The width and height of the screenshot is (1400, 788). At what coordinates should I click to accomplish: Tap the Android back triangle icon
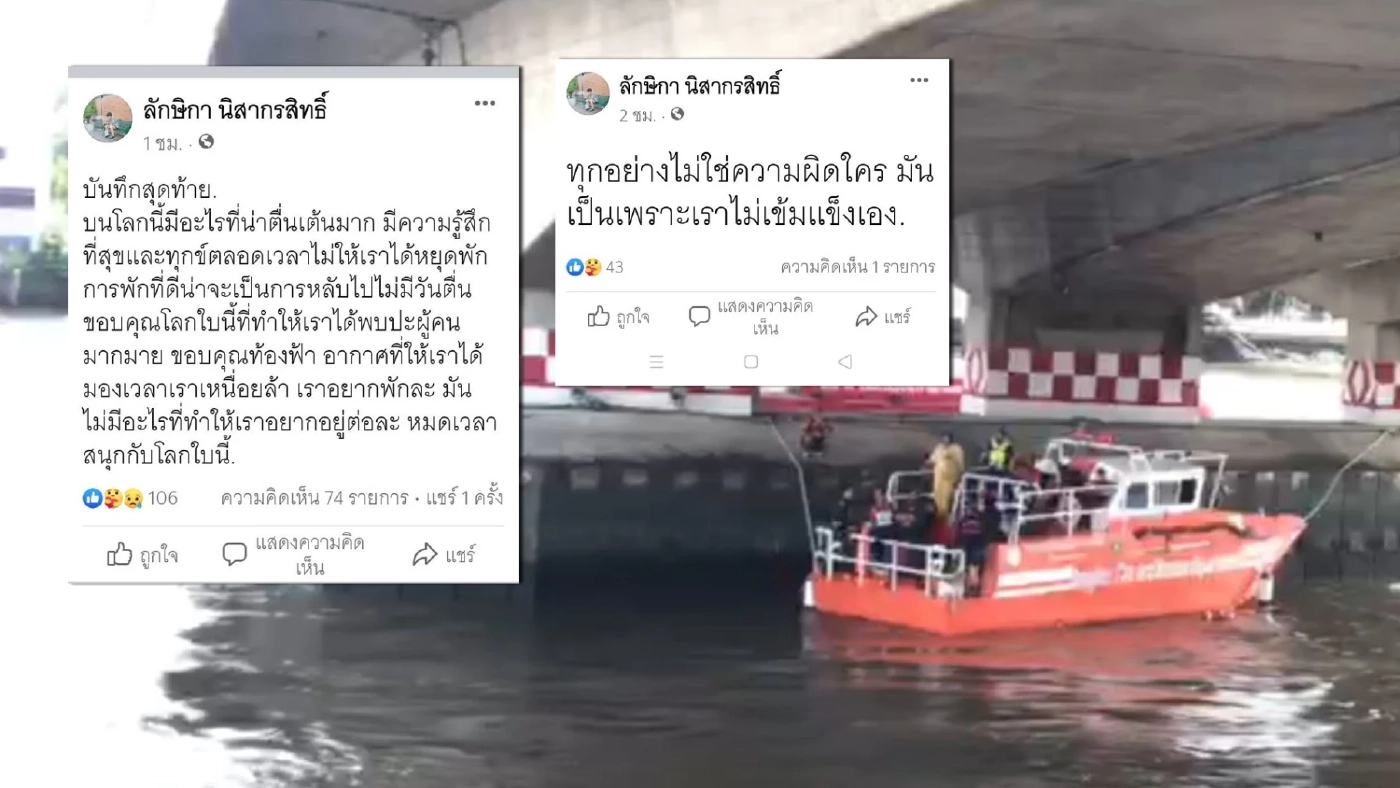click(x=845, y=362)
